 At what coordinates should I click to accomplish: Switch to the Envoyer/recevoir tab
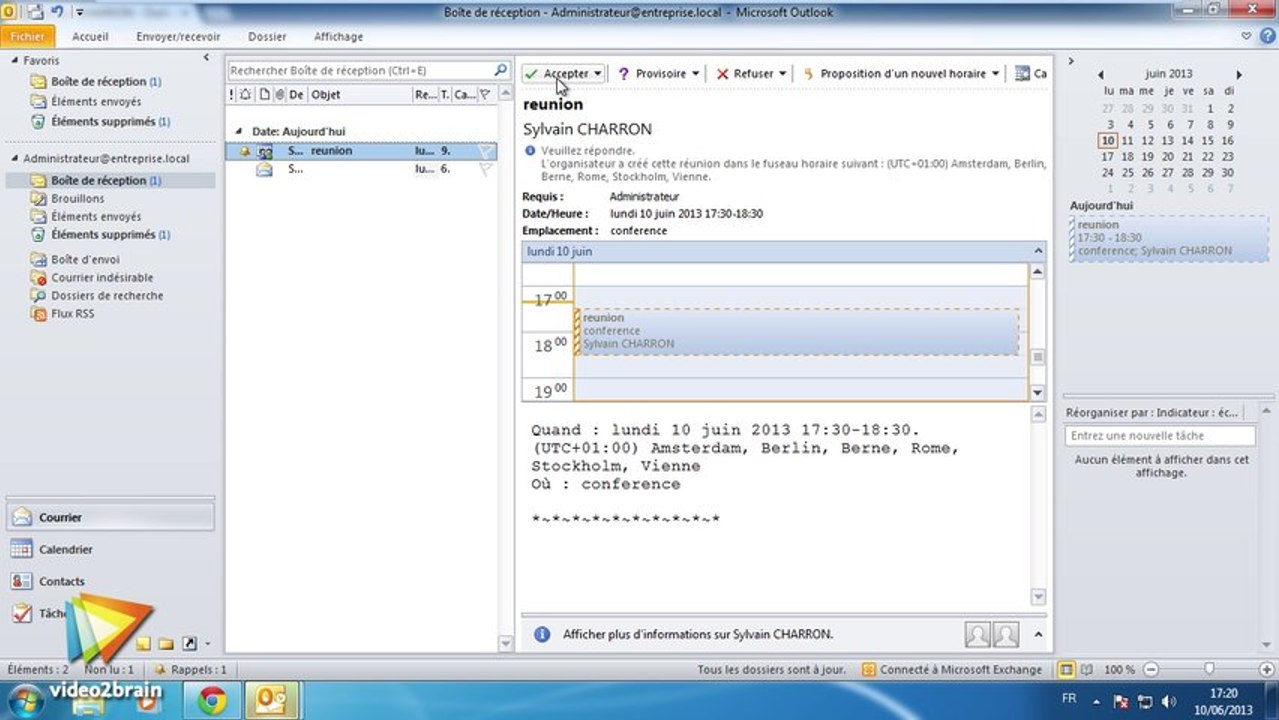[178, 36]
